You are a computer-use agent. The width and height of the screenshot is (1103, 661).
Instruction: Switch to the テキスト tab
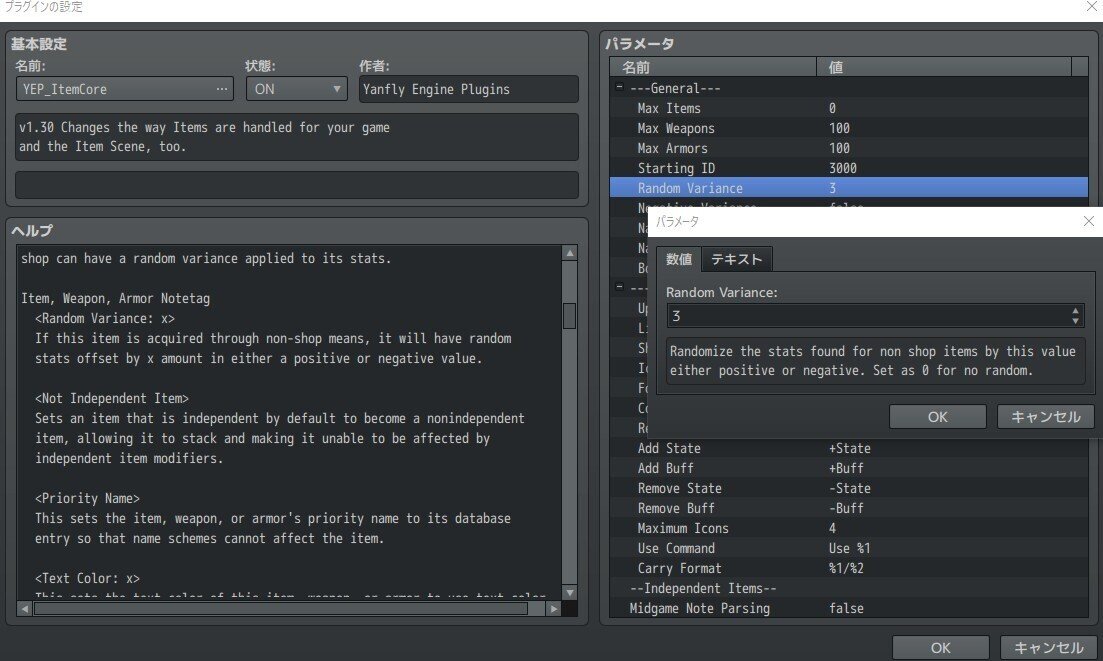(x=737, y=258)
